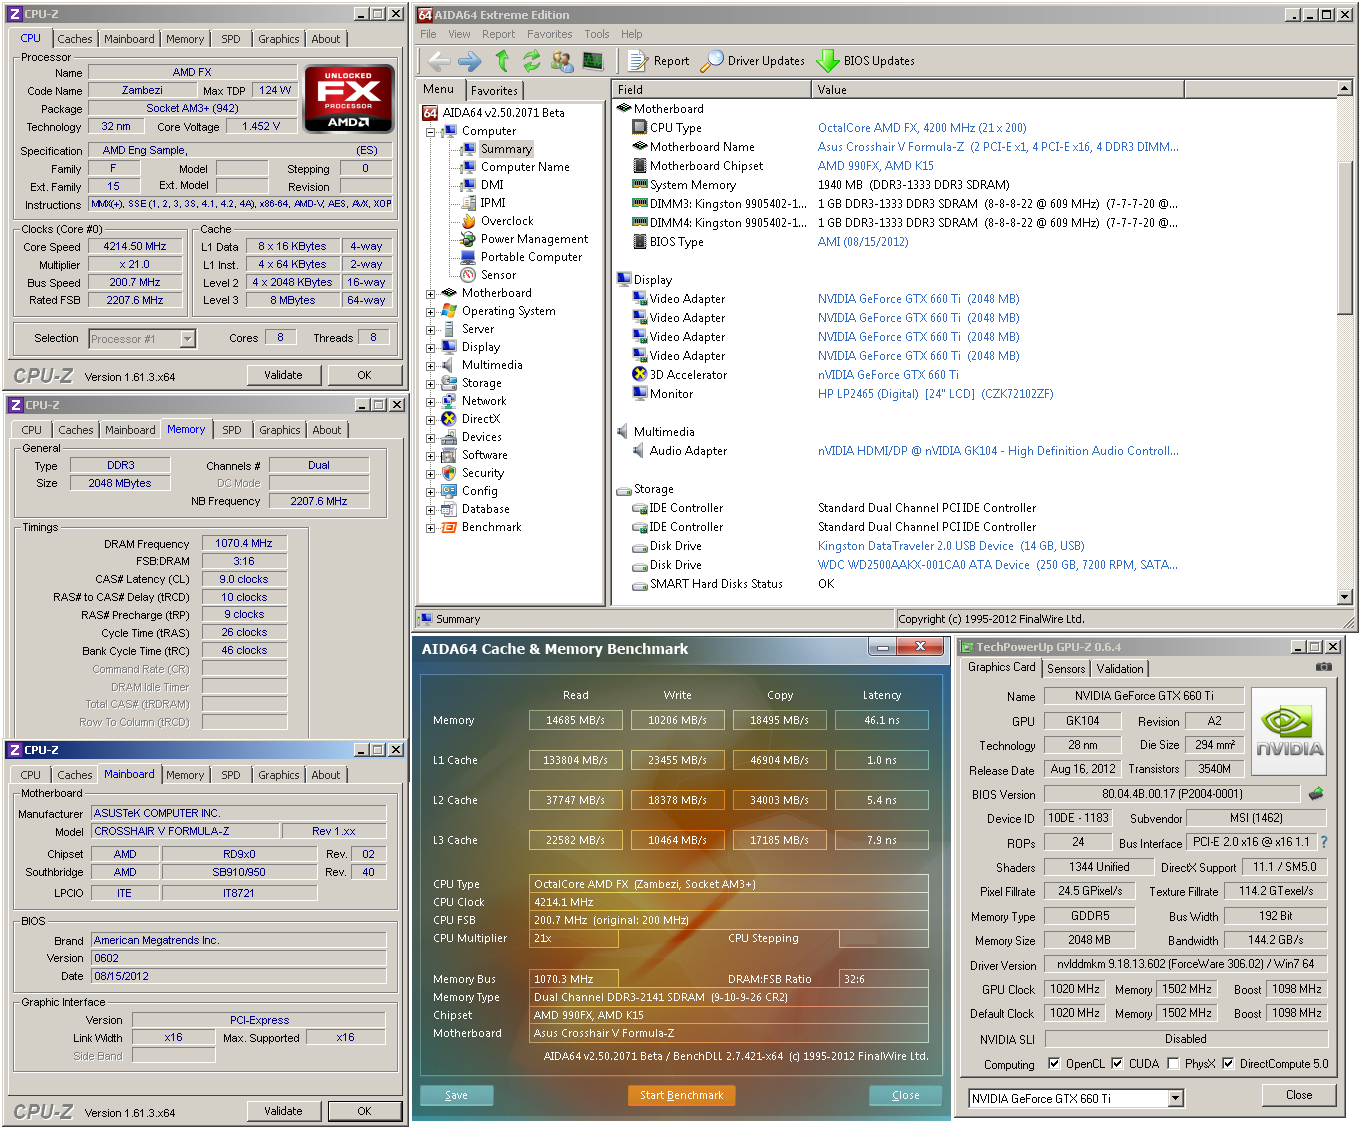
Task: Click Start Benchmark in AIDA64 benchmark window
Action: click(x=681, y=1096)
